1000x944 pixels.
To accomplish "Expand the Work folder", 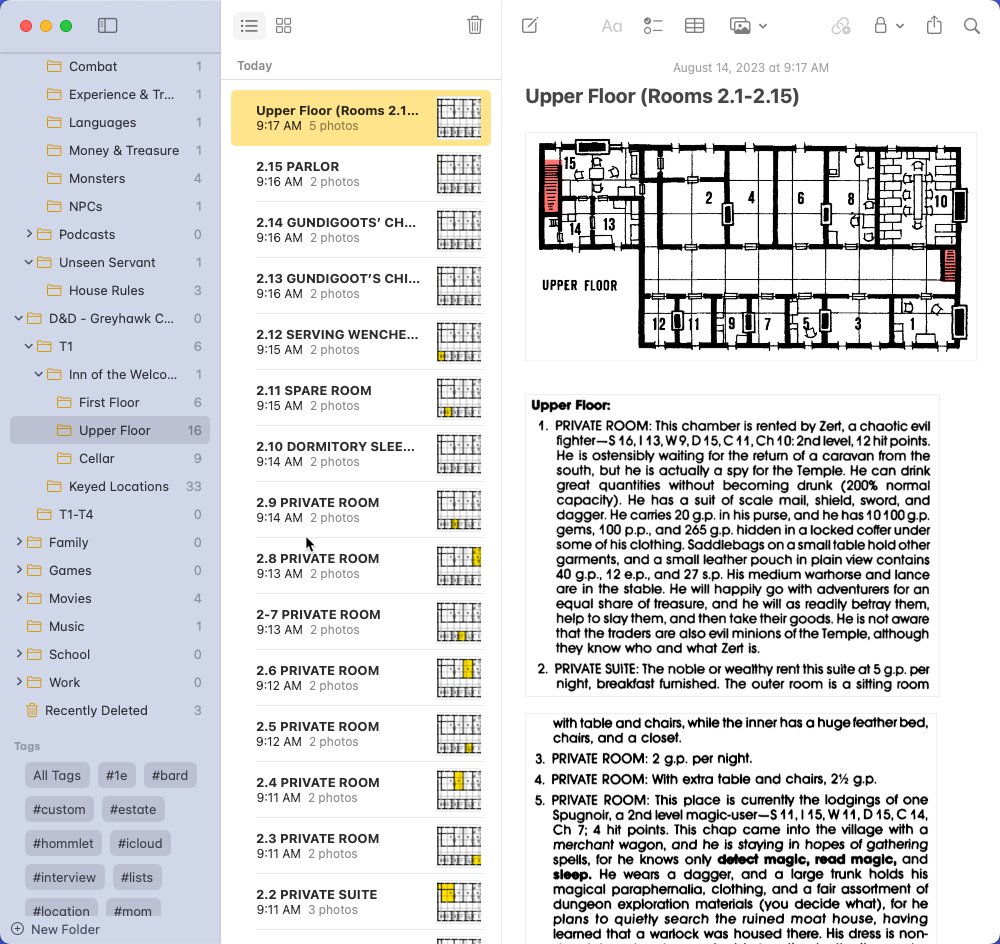I will point(18,682).
